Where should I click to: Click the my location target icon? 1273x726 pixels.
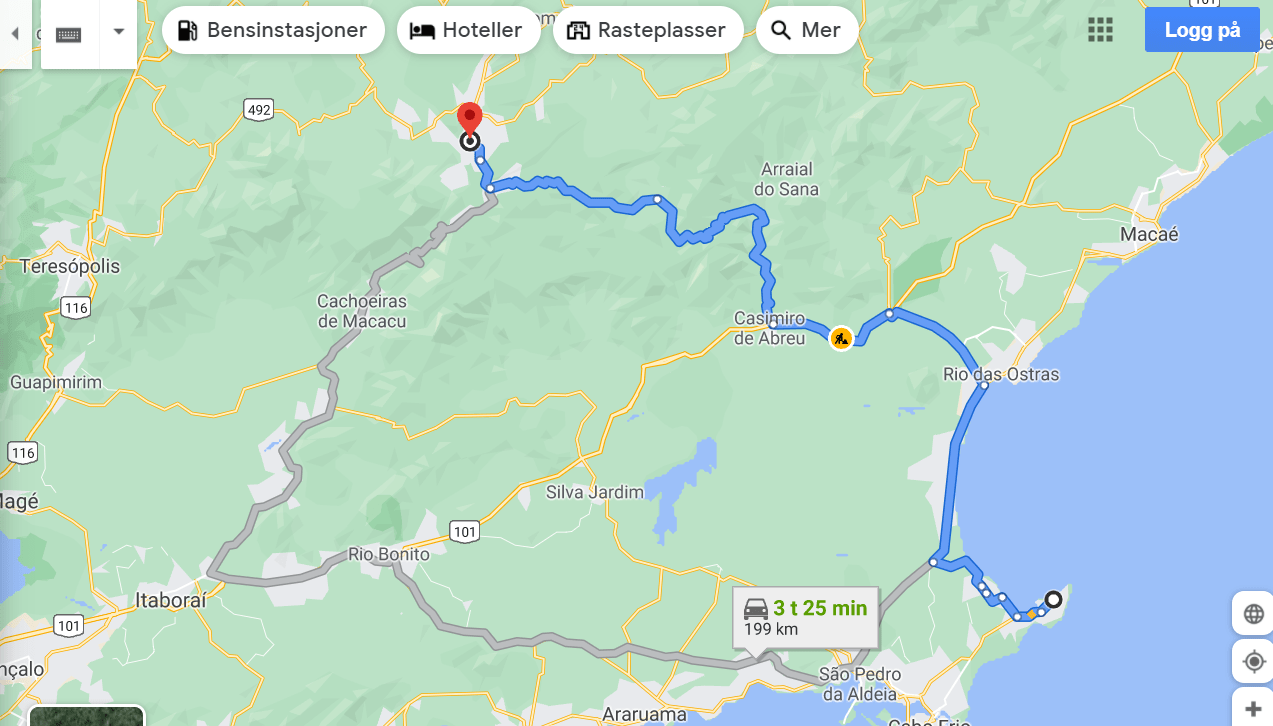pos(1254,661)
